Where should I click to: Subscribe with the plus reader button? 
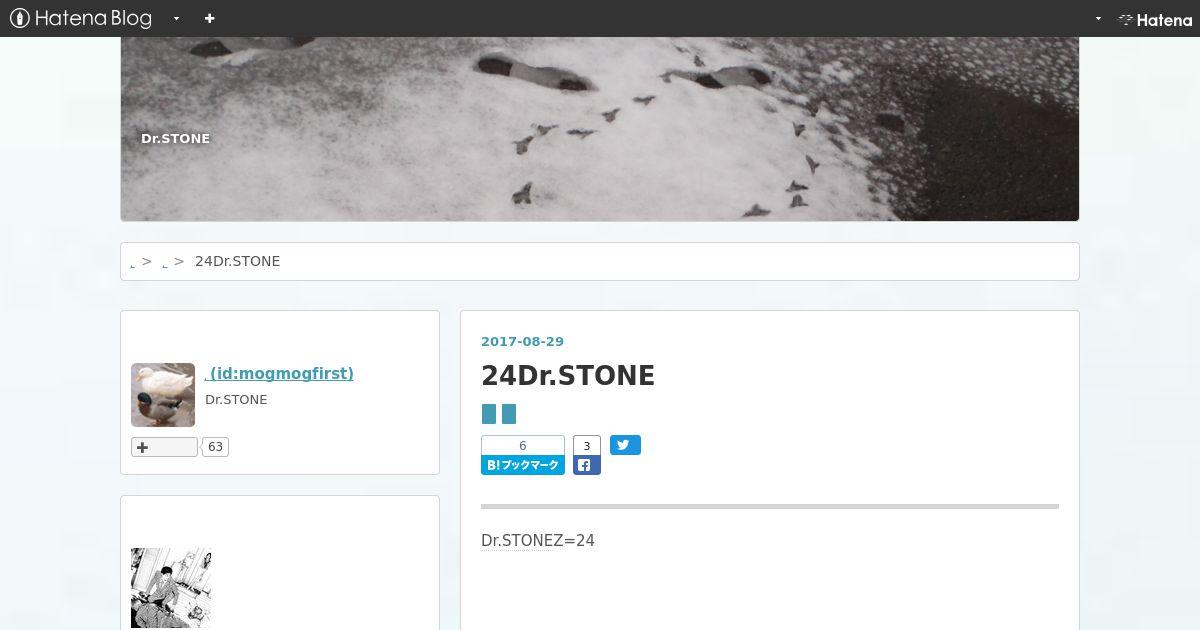pyautogui.click(x=164, y=447)
